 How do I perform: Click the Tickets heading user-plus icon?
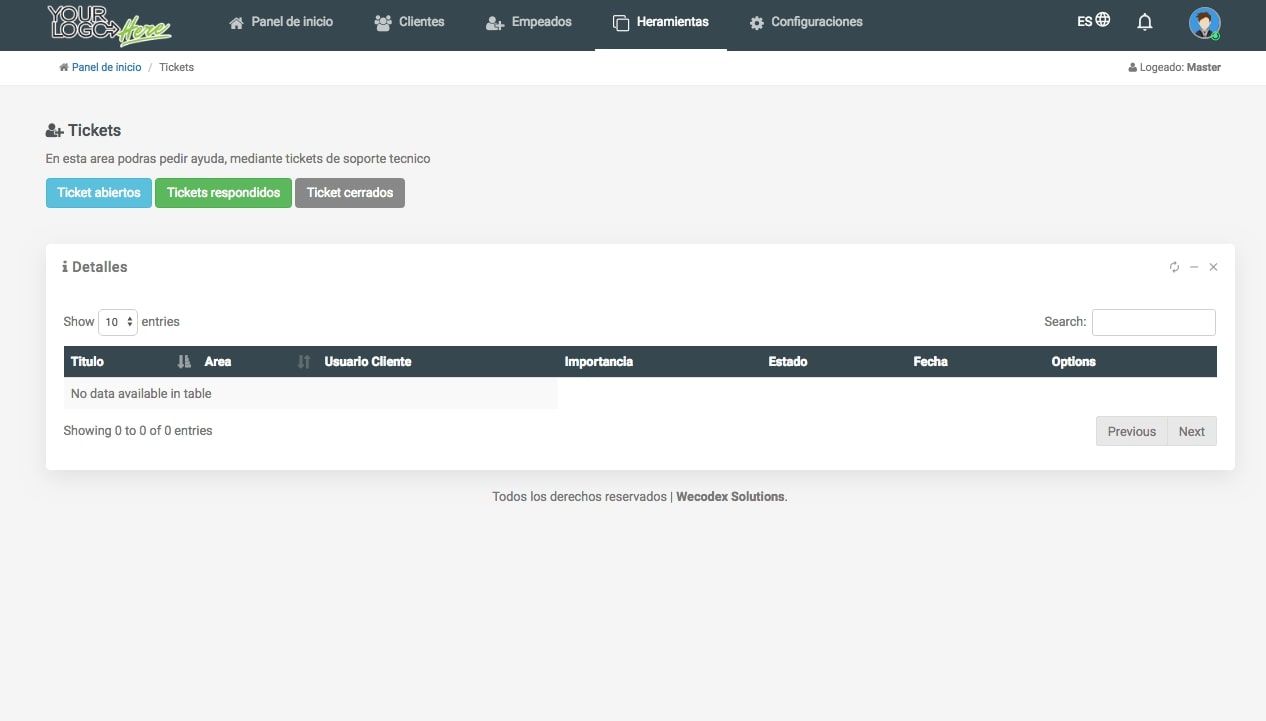click(55, 131)
